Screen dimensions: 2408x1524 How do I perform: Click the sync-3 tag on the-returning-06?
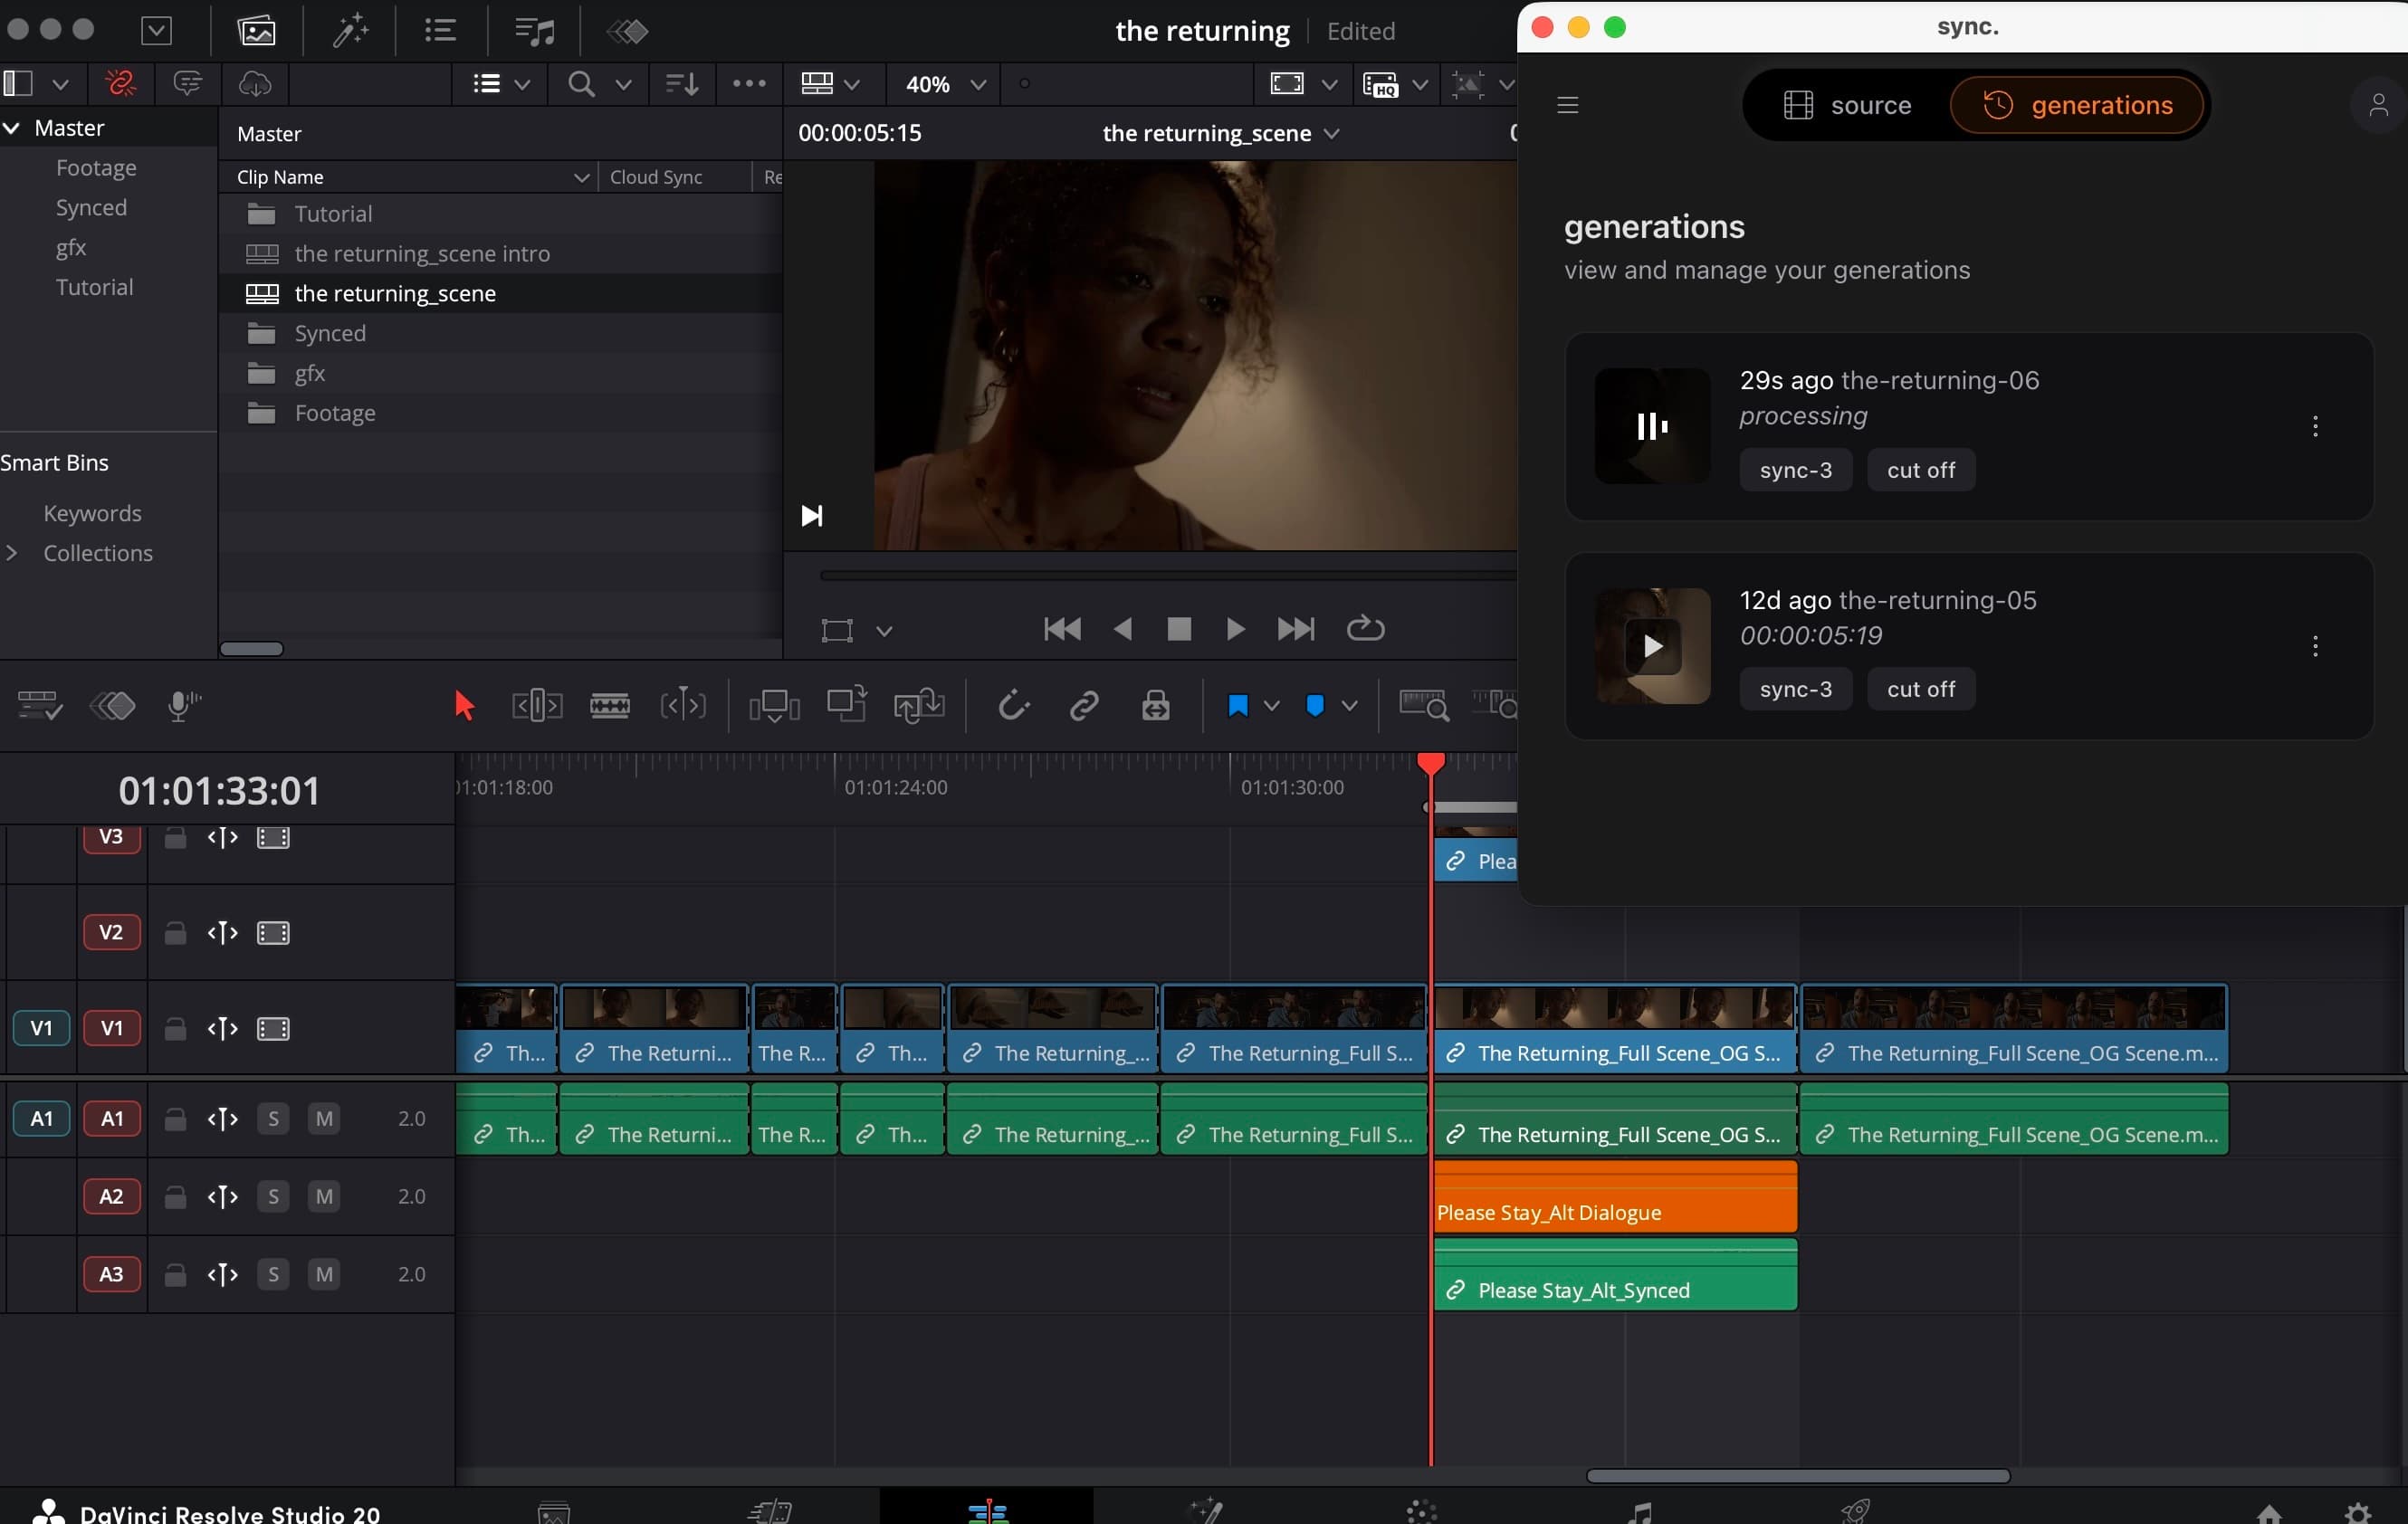1796,470
